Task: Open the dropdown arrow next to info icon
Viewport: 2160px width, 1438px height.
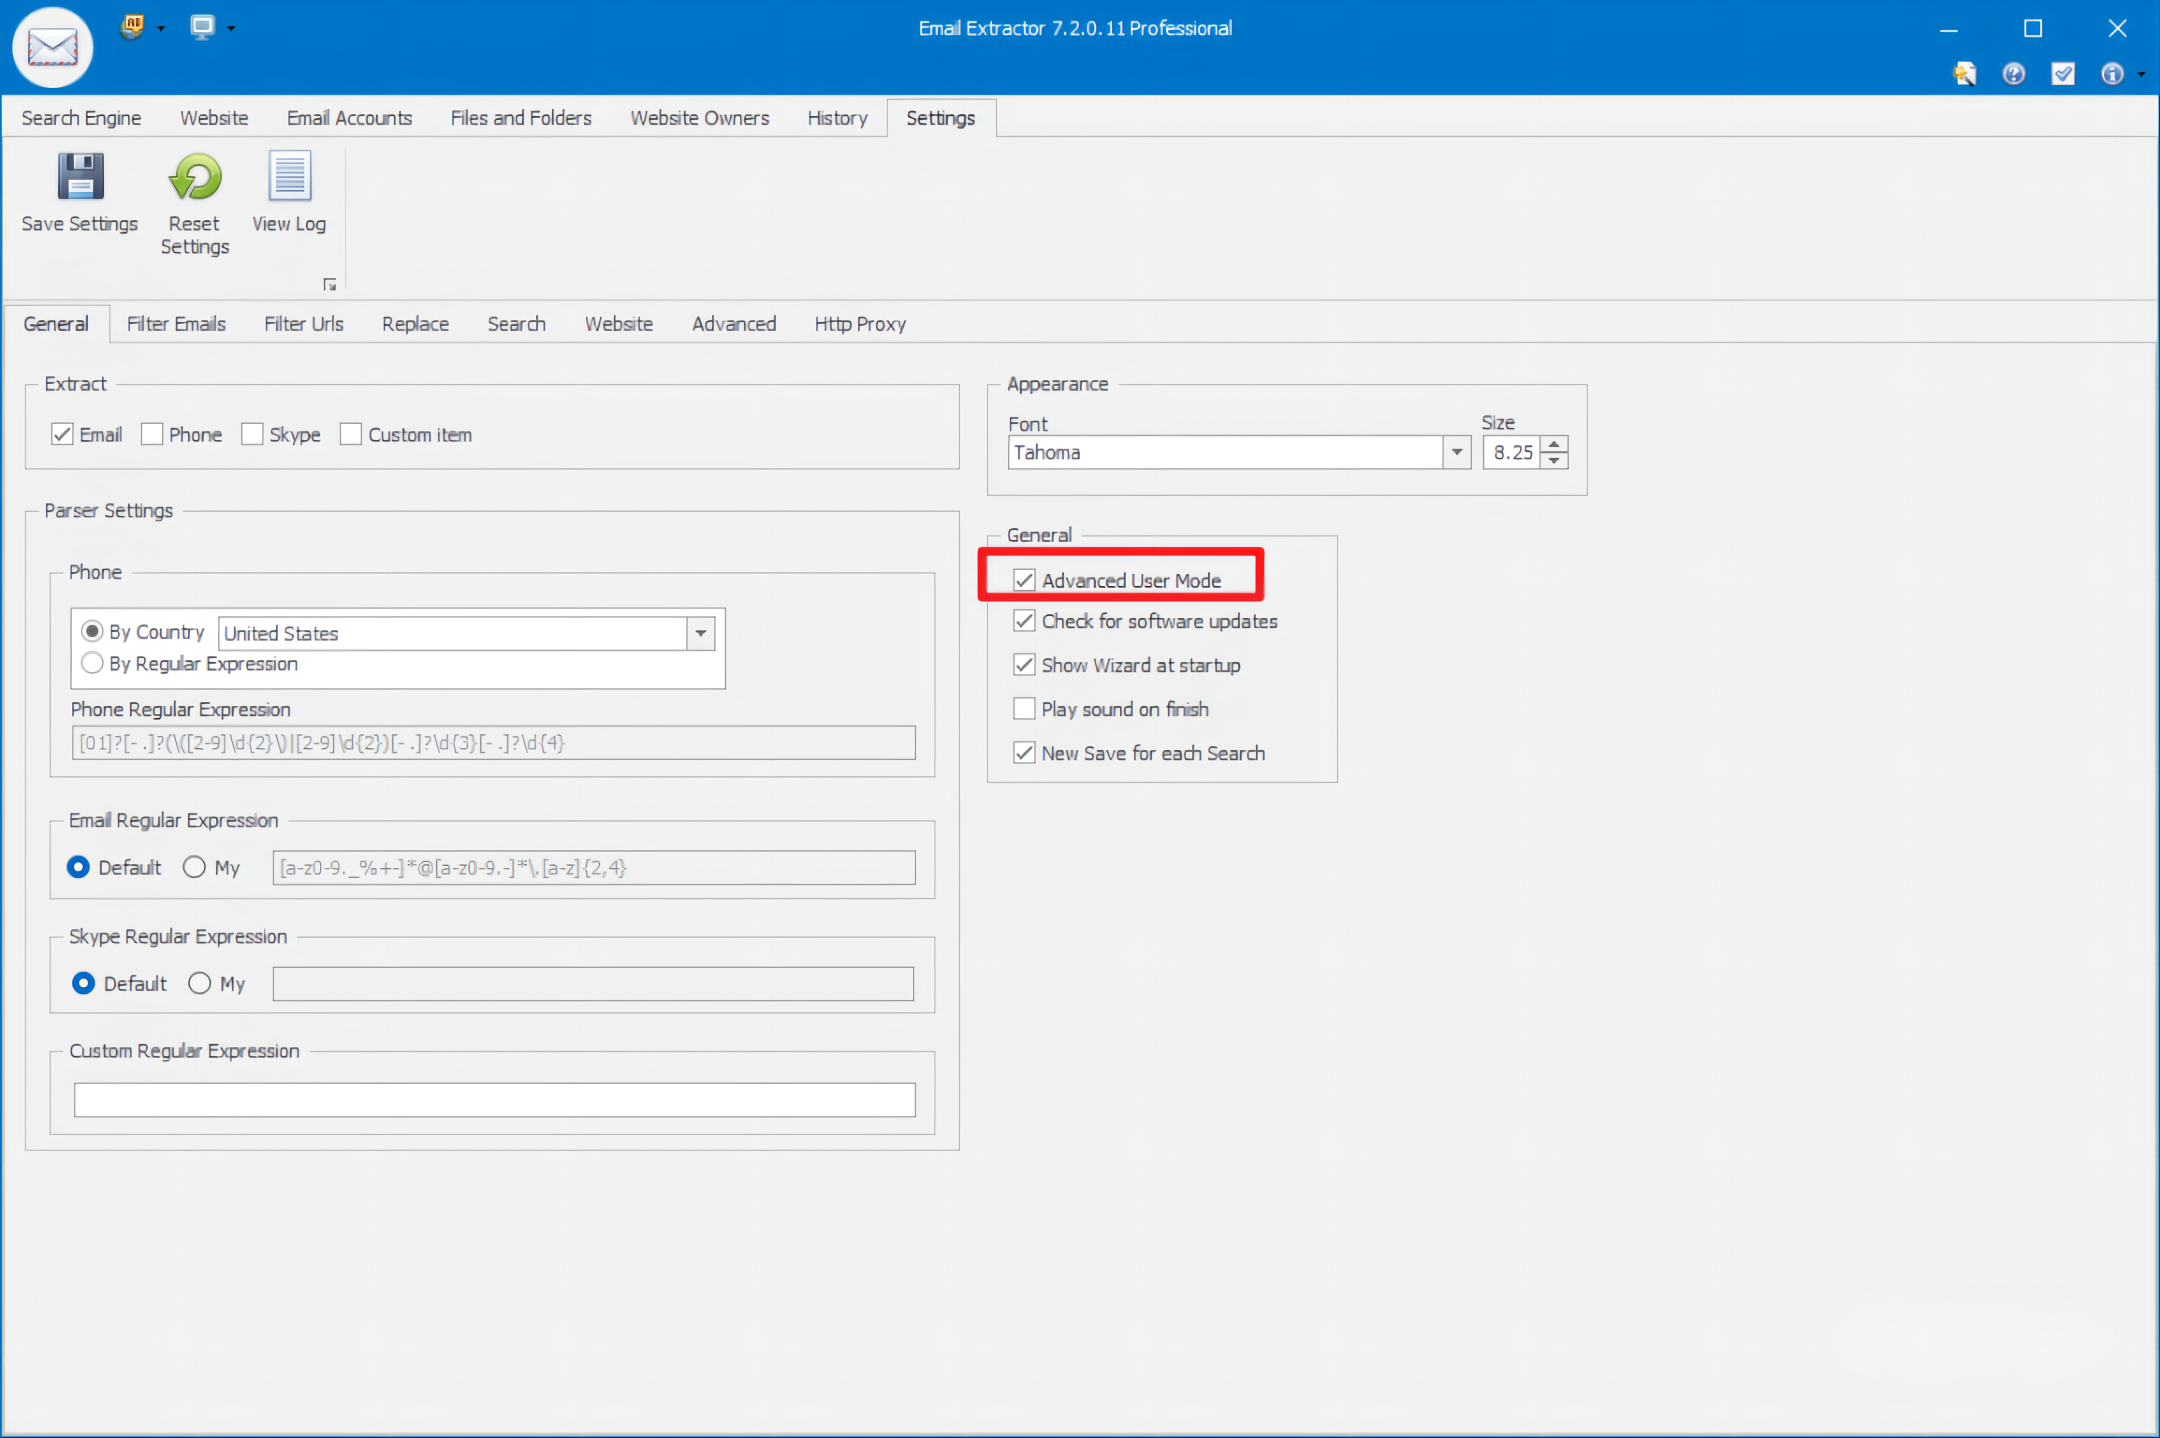Action: click(x=2141, y=75)
